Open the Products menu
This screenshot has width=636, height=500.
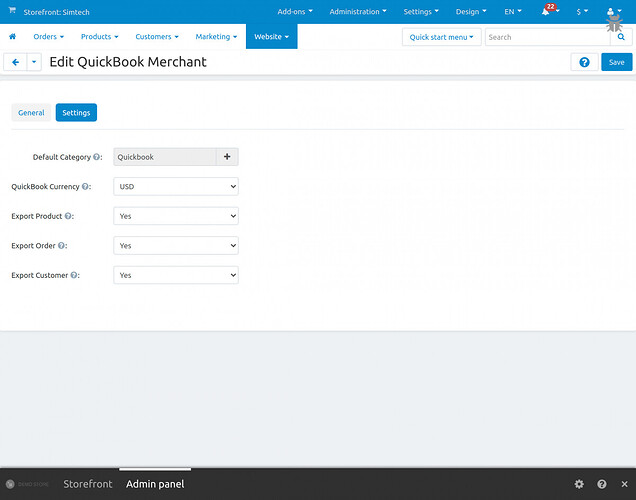[x=99, y=37]
